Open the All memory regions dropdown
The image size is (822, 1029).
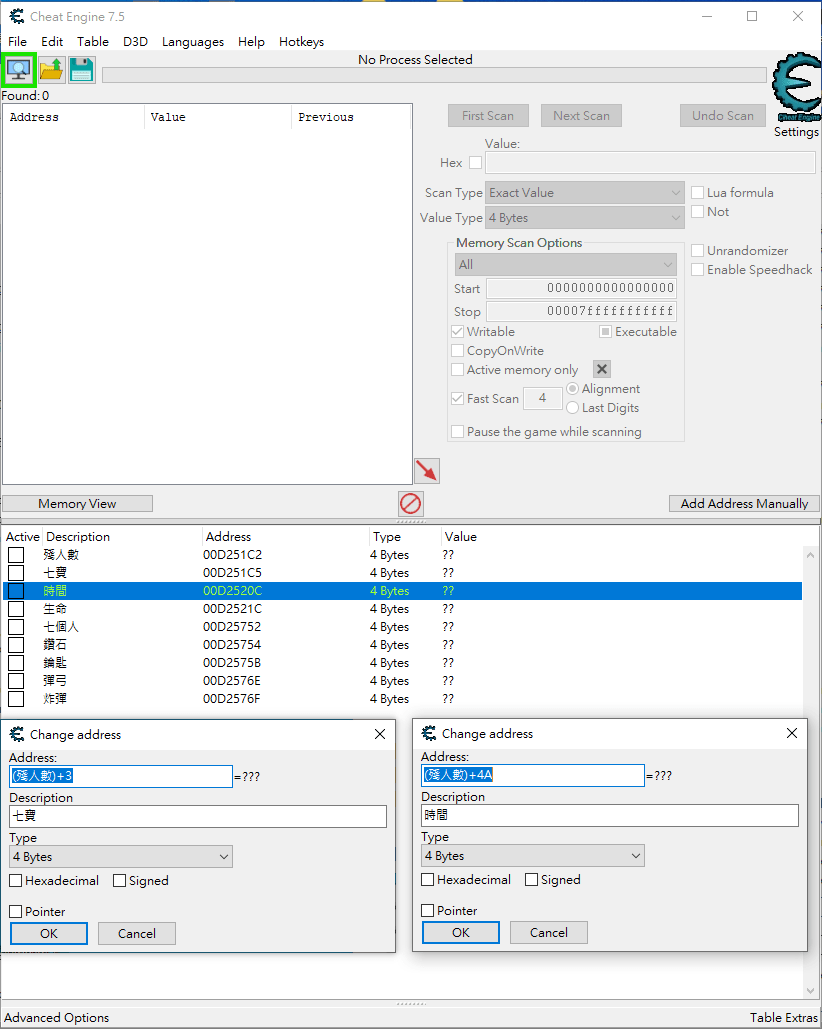click(x=565, y=262)
